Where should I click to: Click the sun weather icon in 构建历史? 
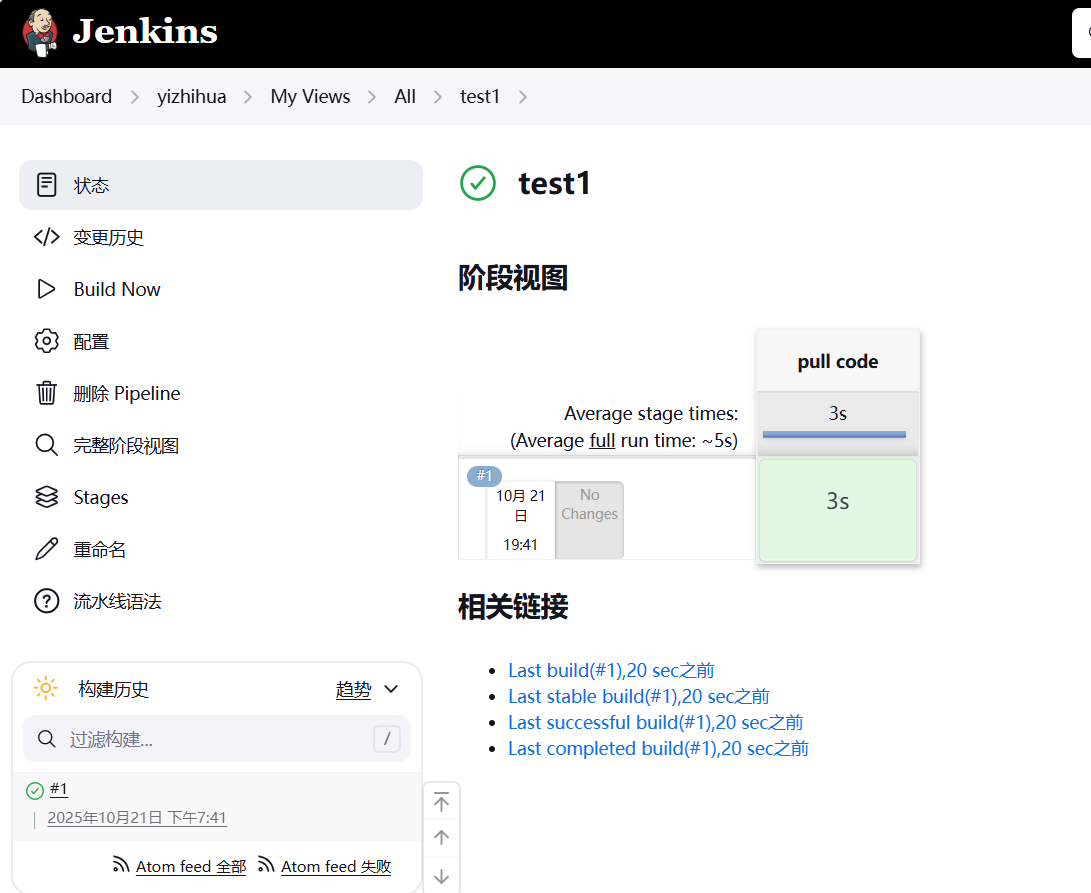pos(46,688)
